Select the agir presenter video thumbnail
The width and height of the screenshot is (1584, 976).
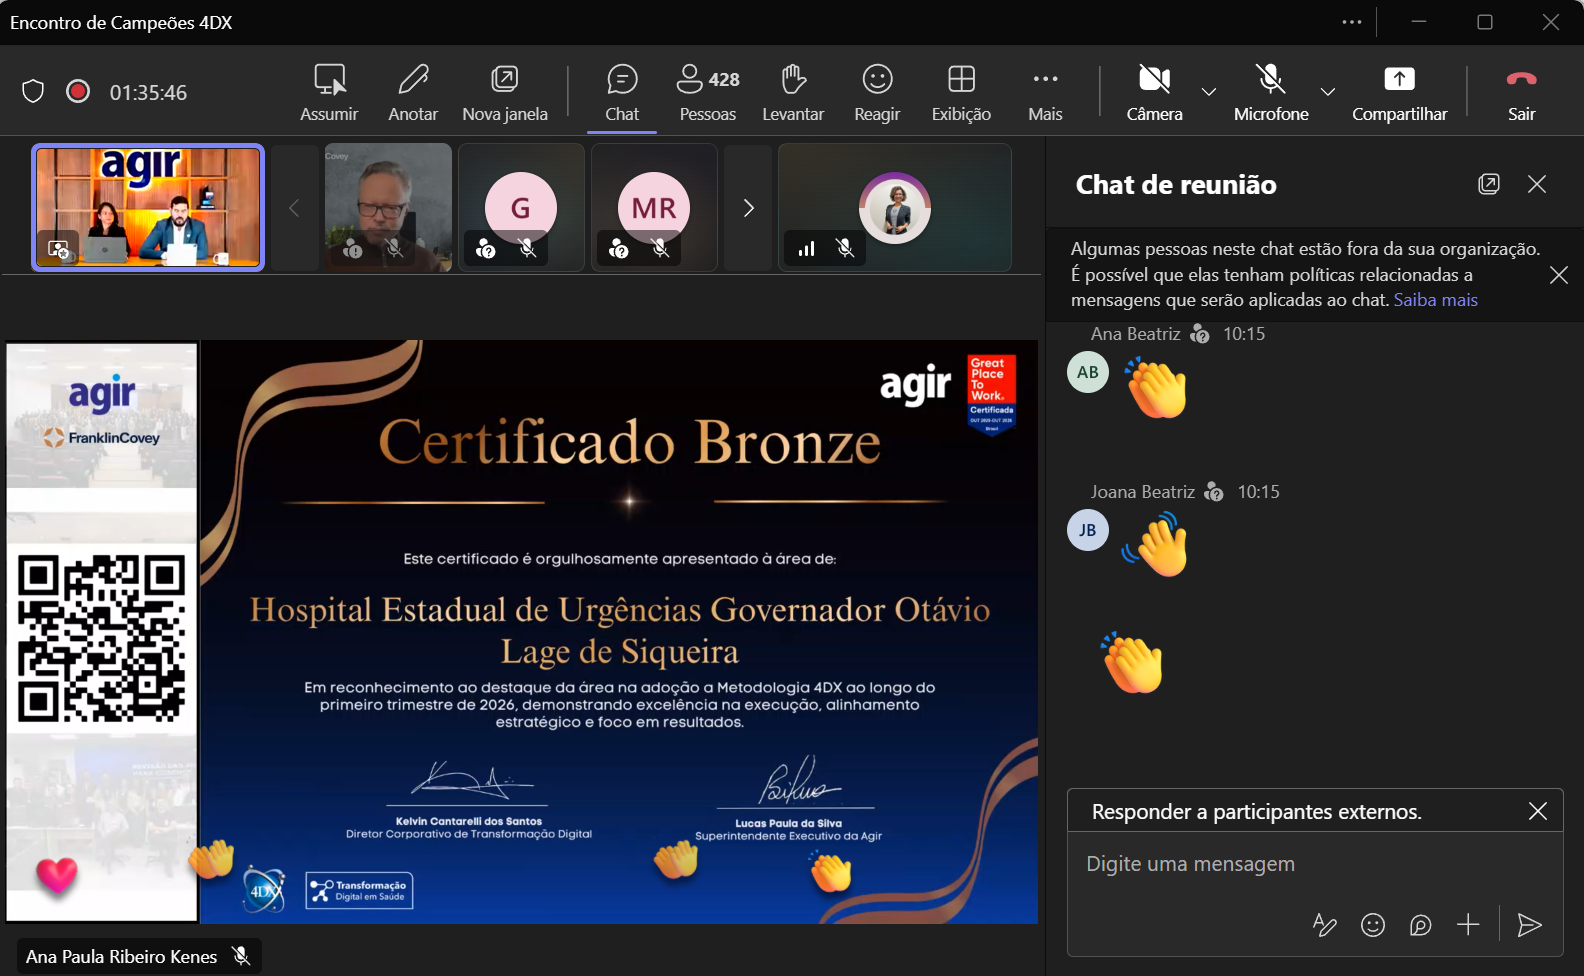tap(148, 207)
